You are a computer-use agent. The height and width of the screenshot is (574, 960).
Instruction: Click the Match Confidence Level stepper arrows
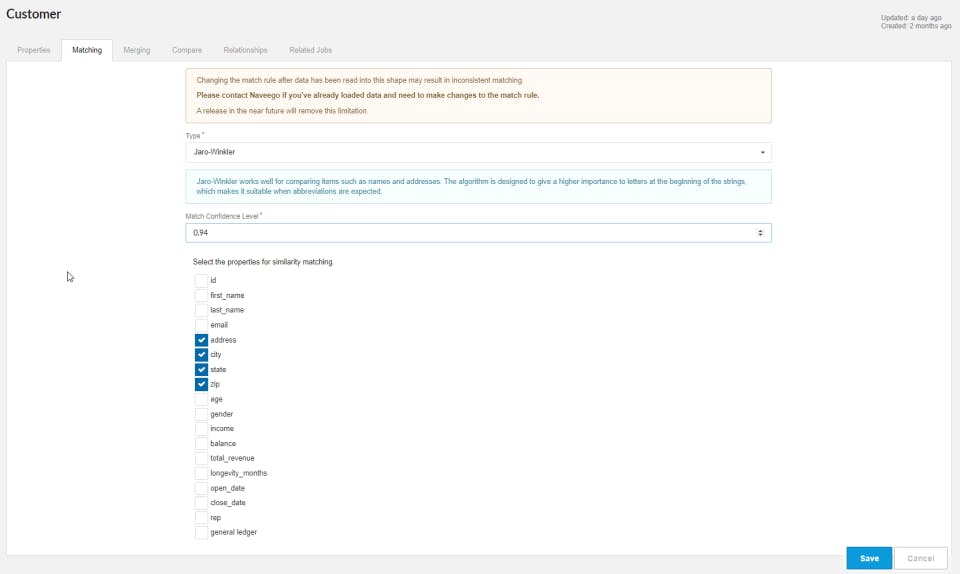tap(761, 233)
